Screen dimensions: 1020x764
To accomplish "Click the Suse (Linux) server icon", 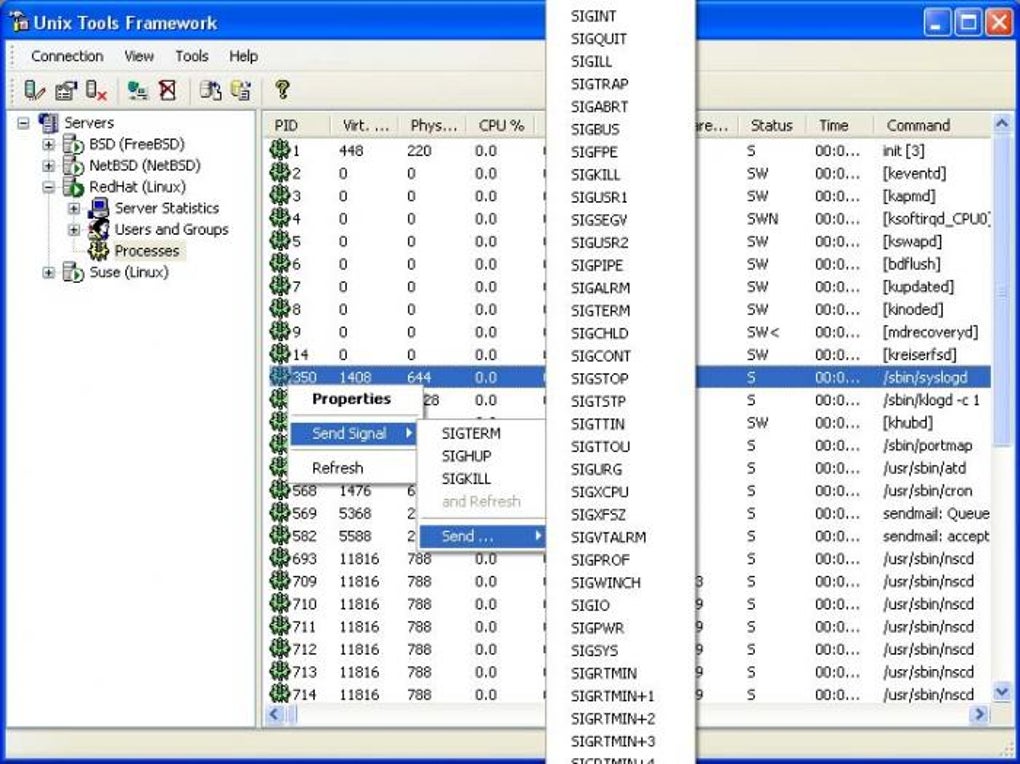I will [x=73, y=272].
